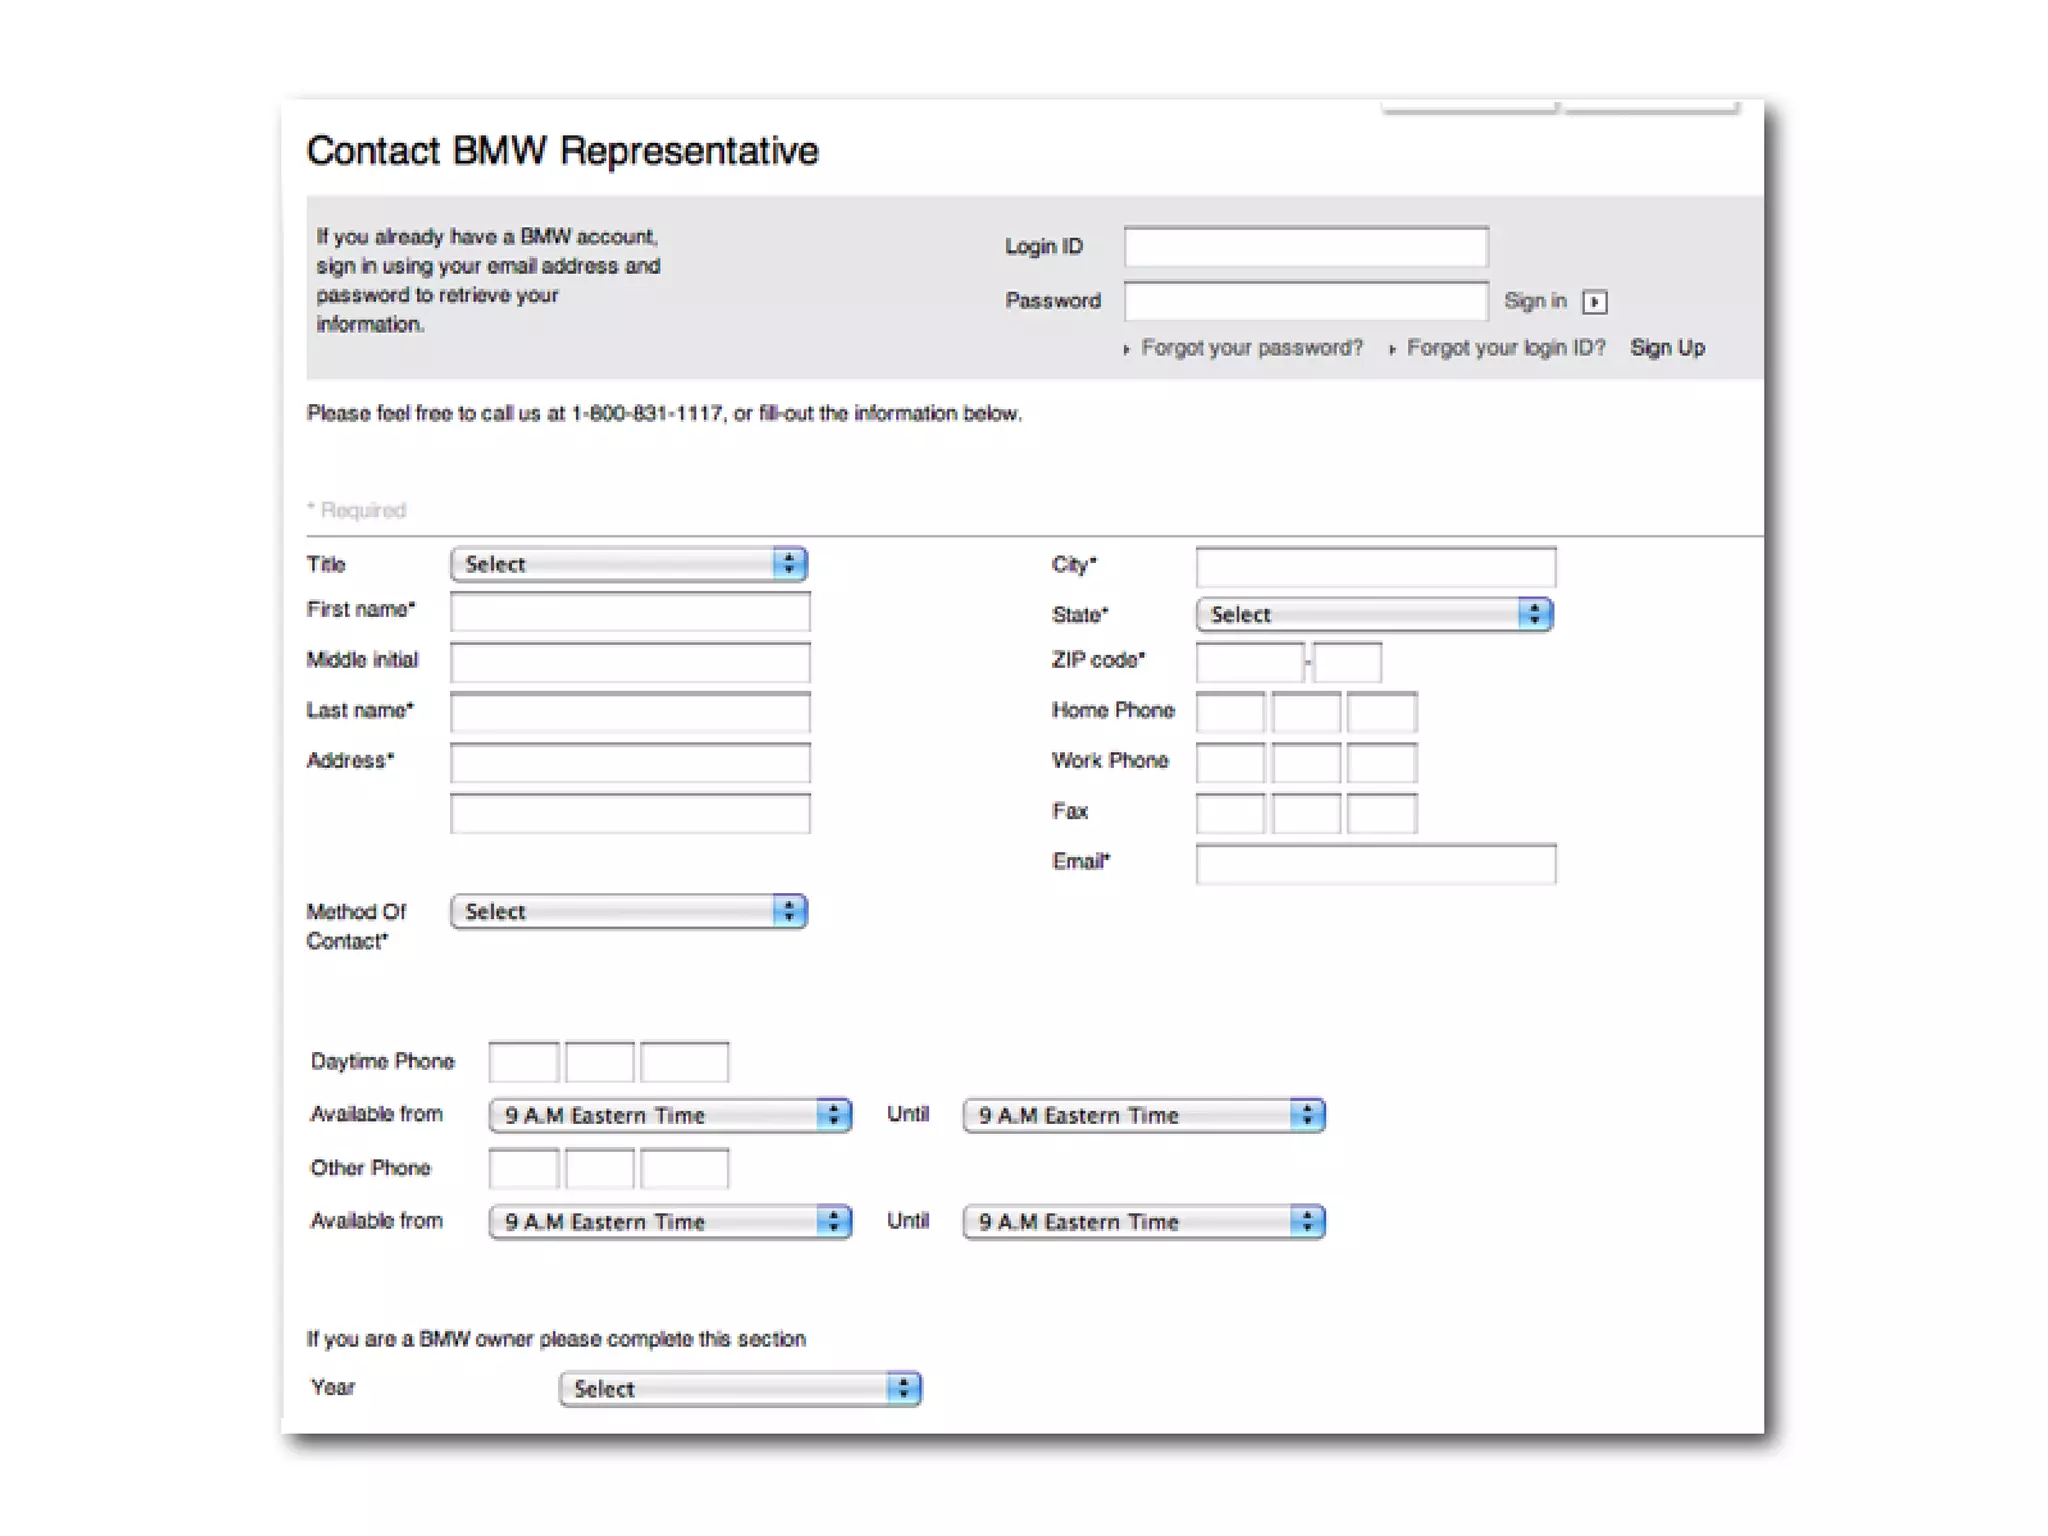This screenshot has height=1536, width=2048.
Task: Click the Last name input field
Action: tap(629, 712)
